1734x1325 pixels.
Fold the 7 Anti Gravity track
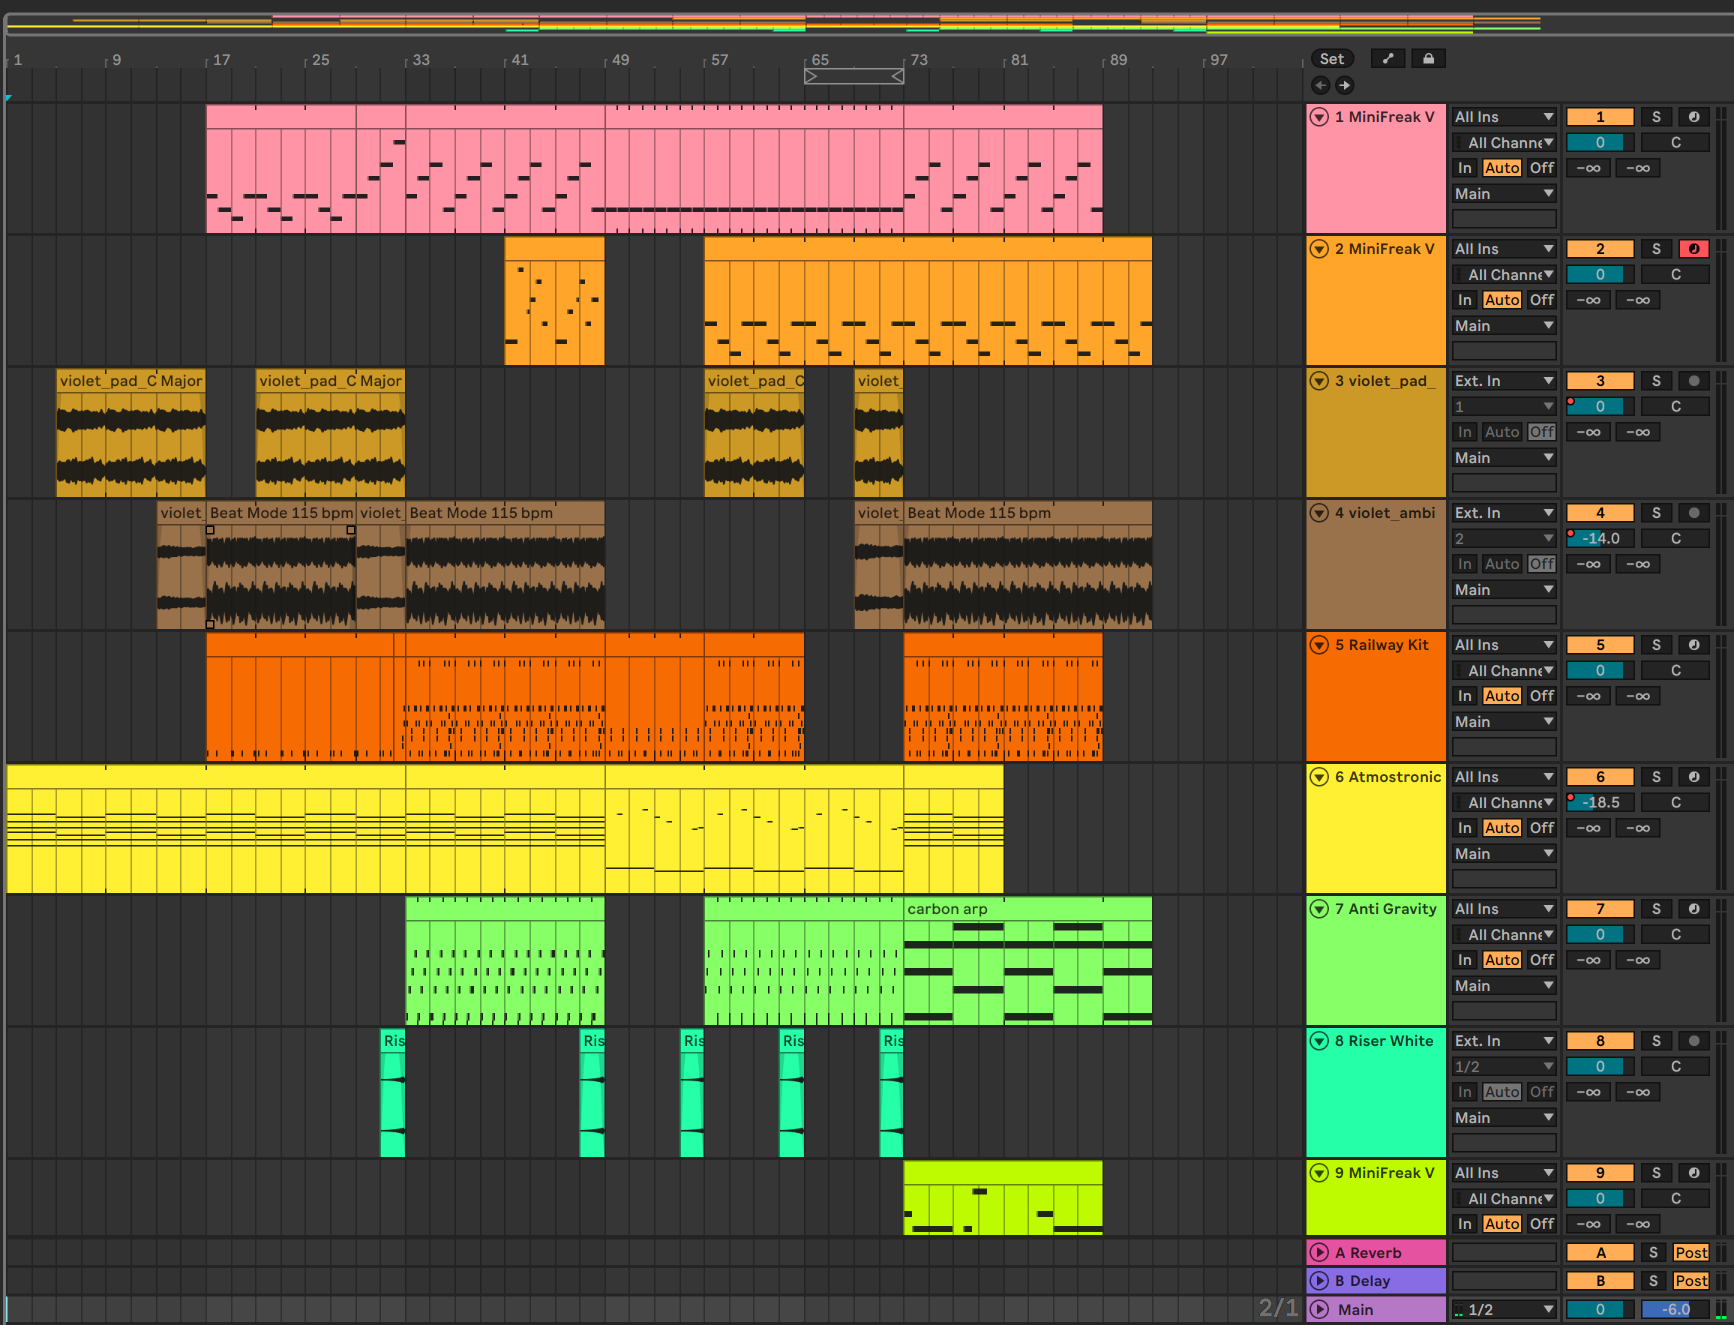coord(1319,909)
